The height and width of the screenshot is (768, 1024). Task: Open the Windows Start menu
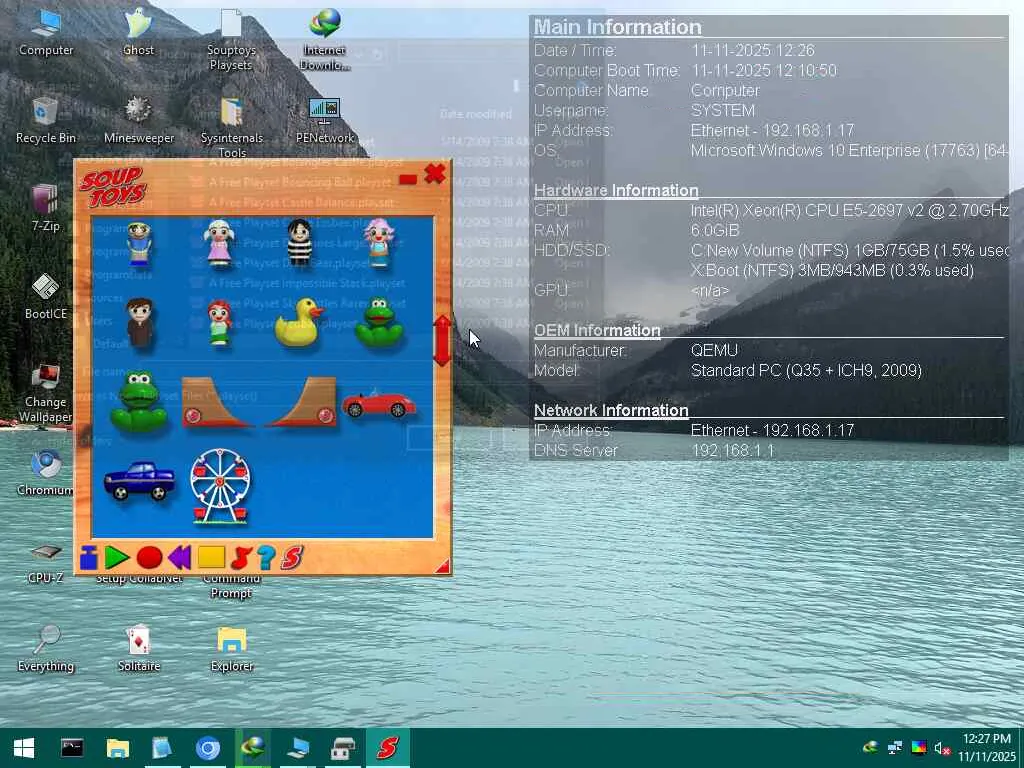[24, 748]
